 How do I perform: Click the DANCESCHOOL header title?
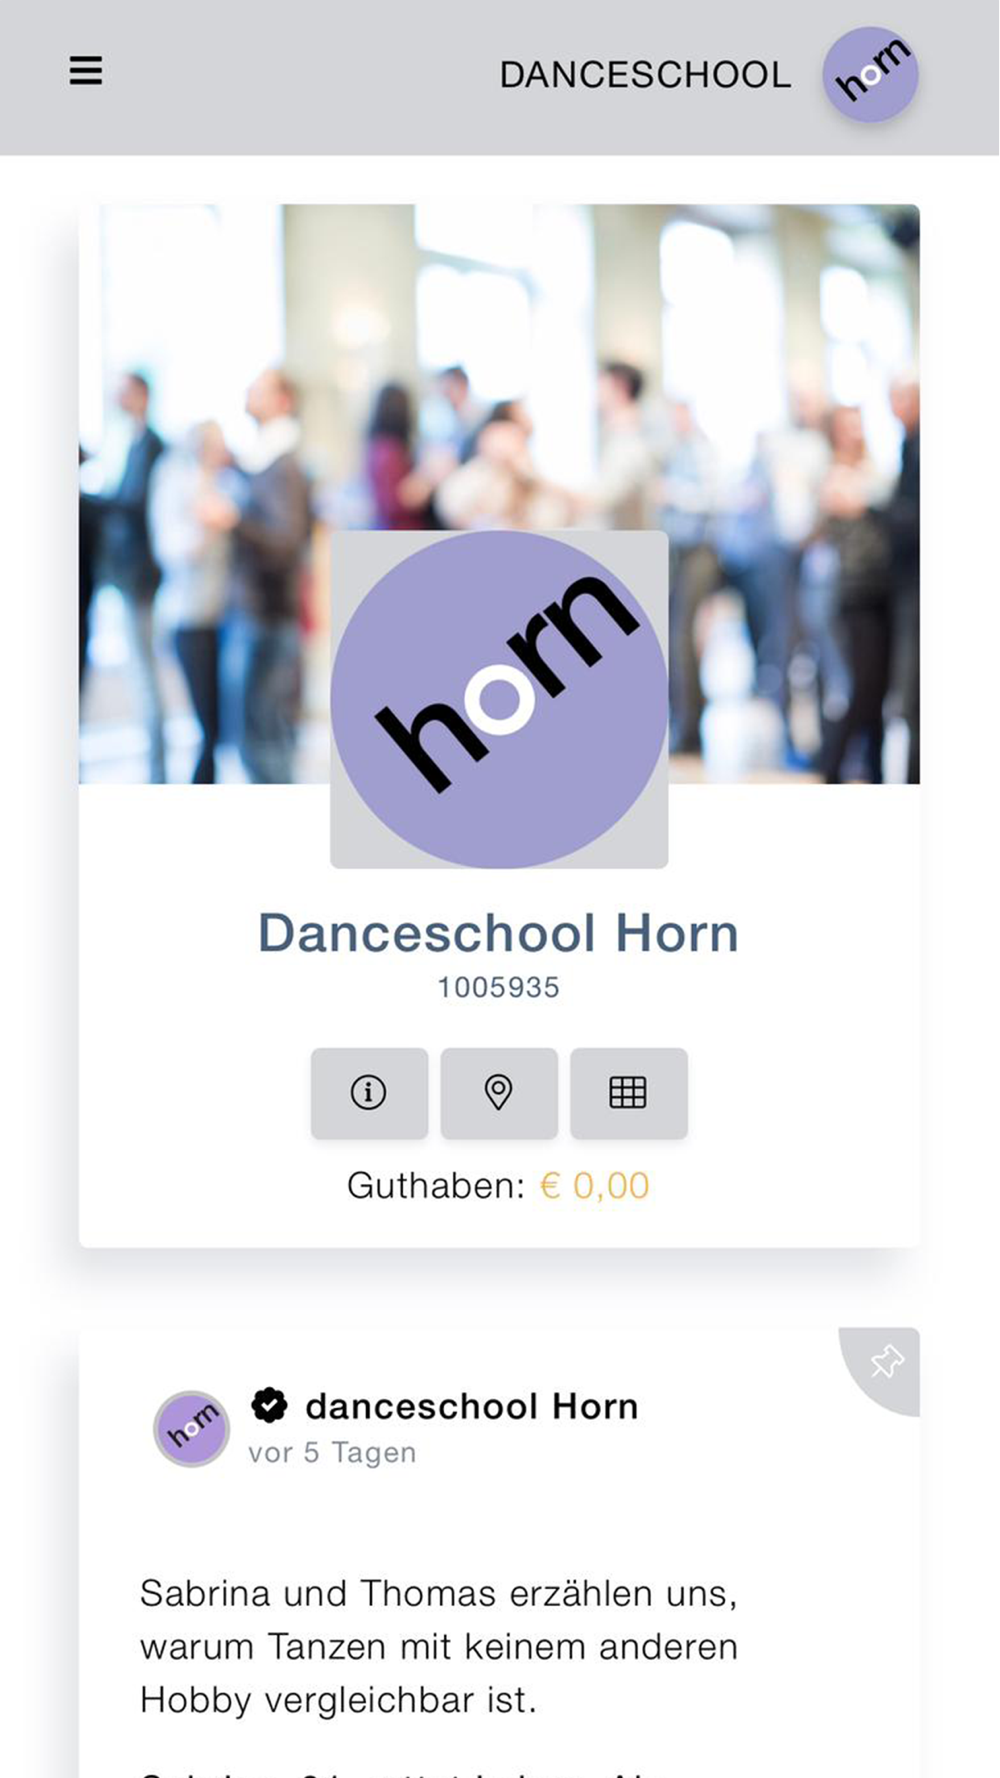645,75
